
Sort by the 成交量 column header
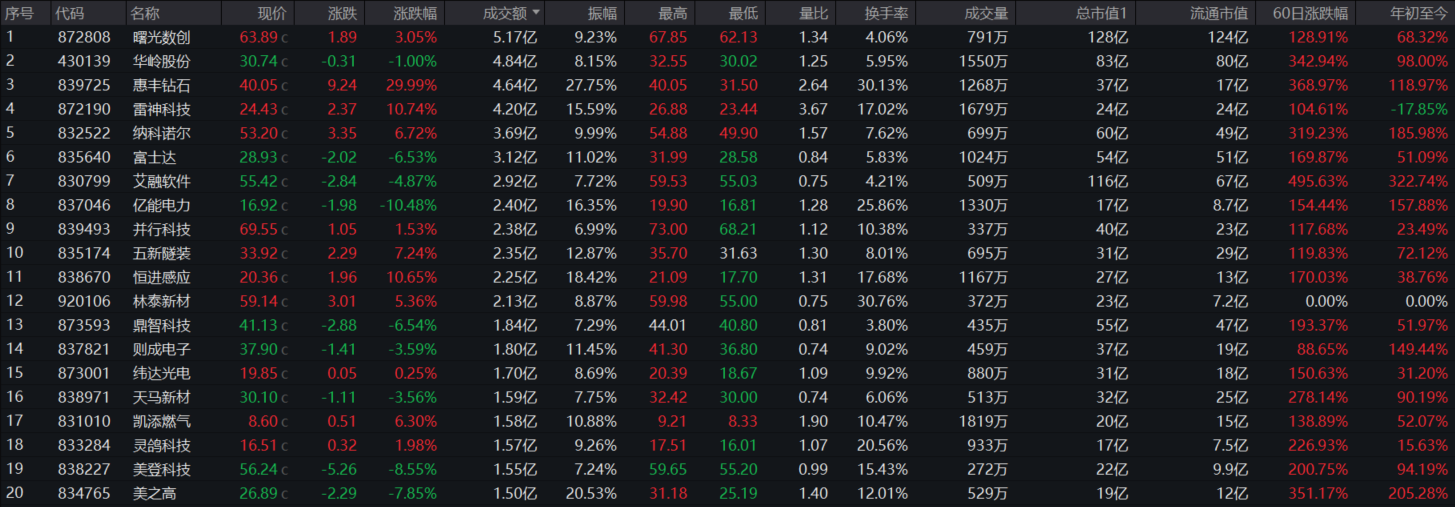(986, 13)
